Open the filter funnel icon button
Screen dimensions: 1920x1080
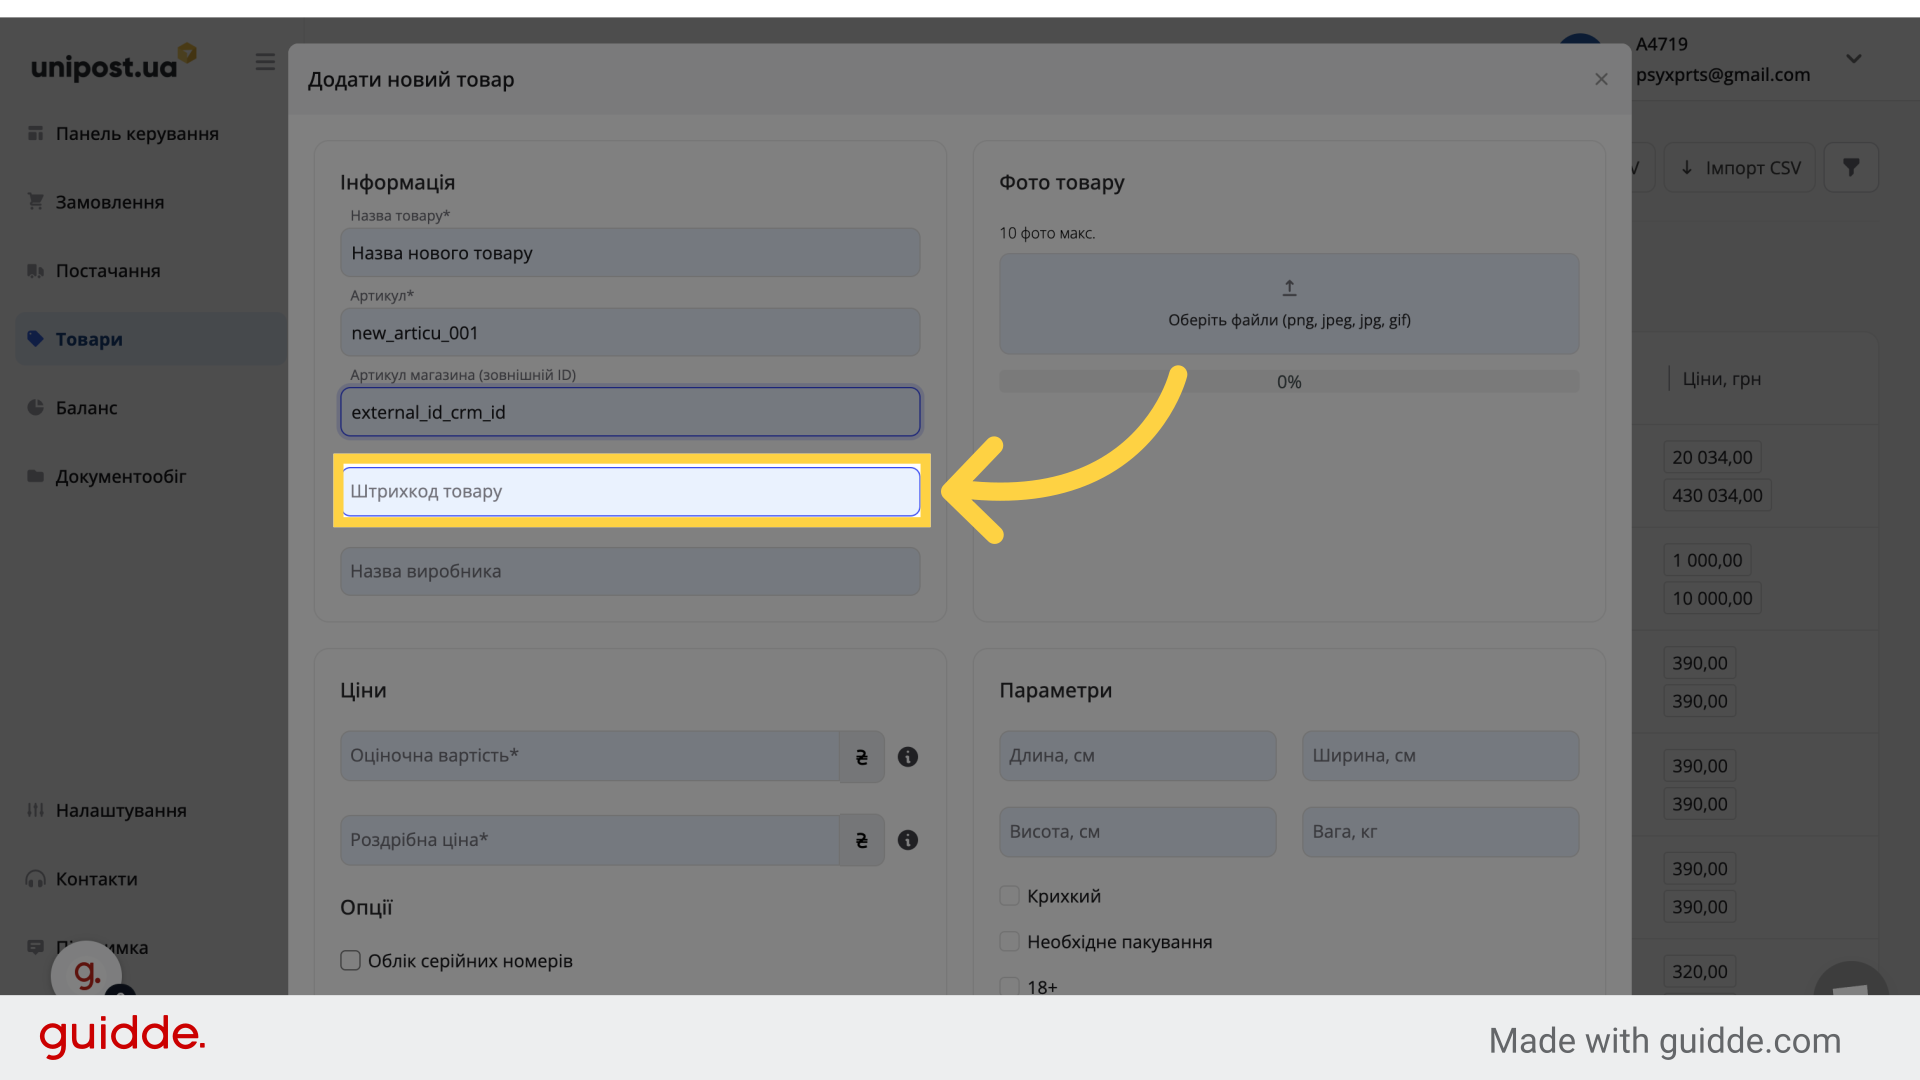tap(1851, 167)
